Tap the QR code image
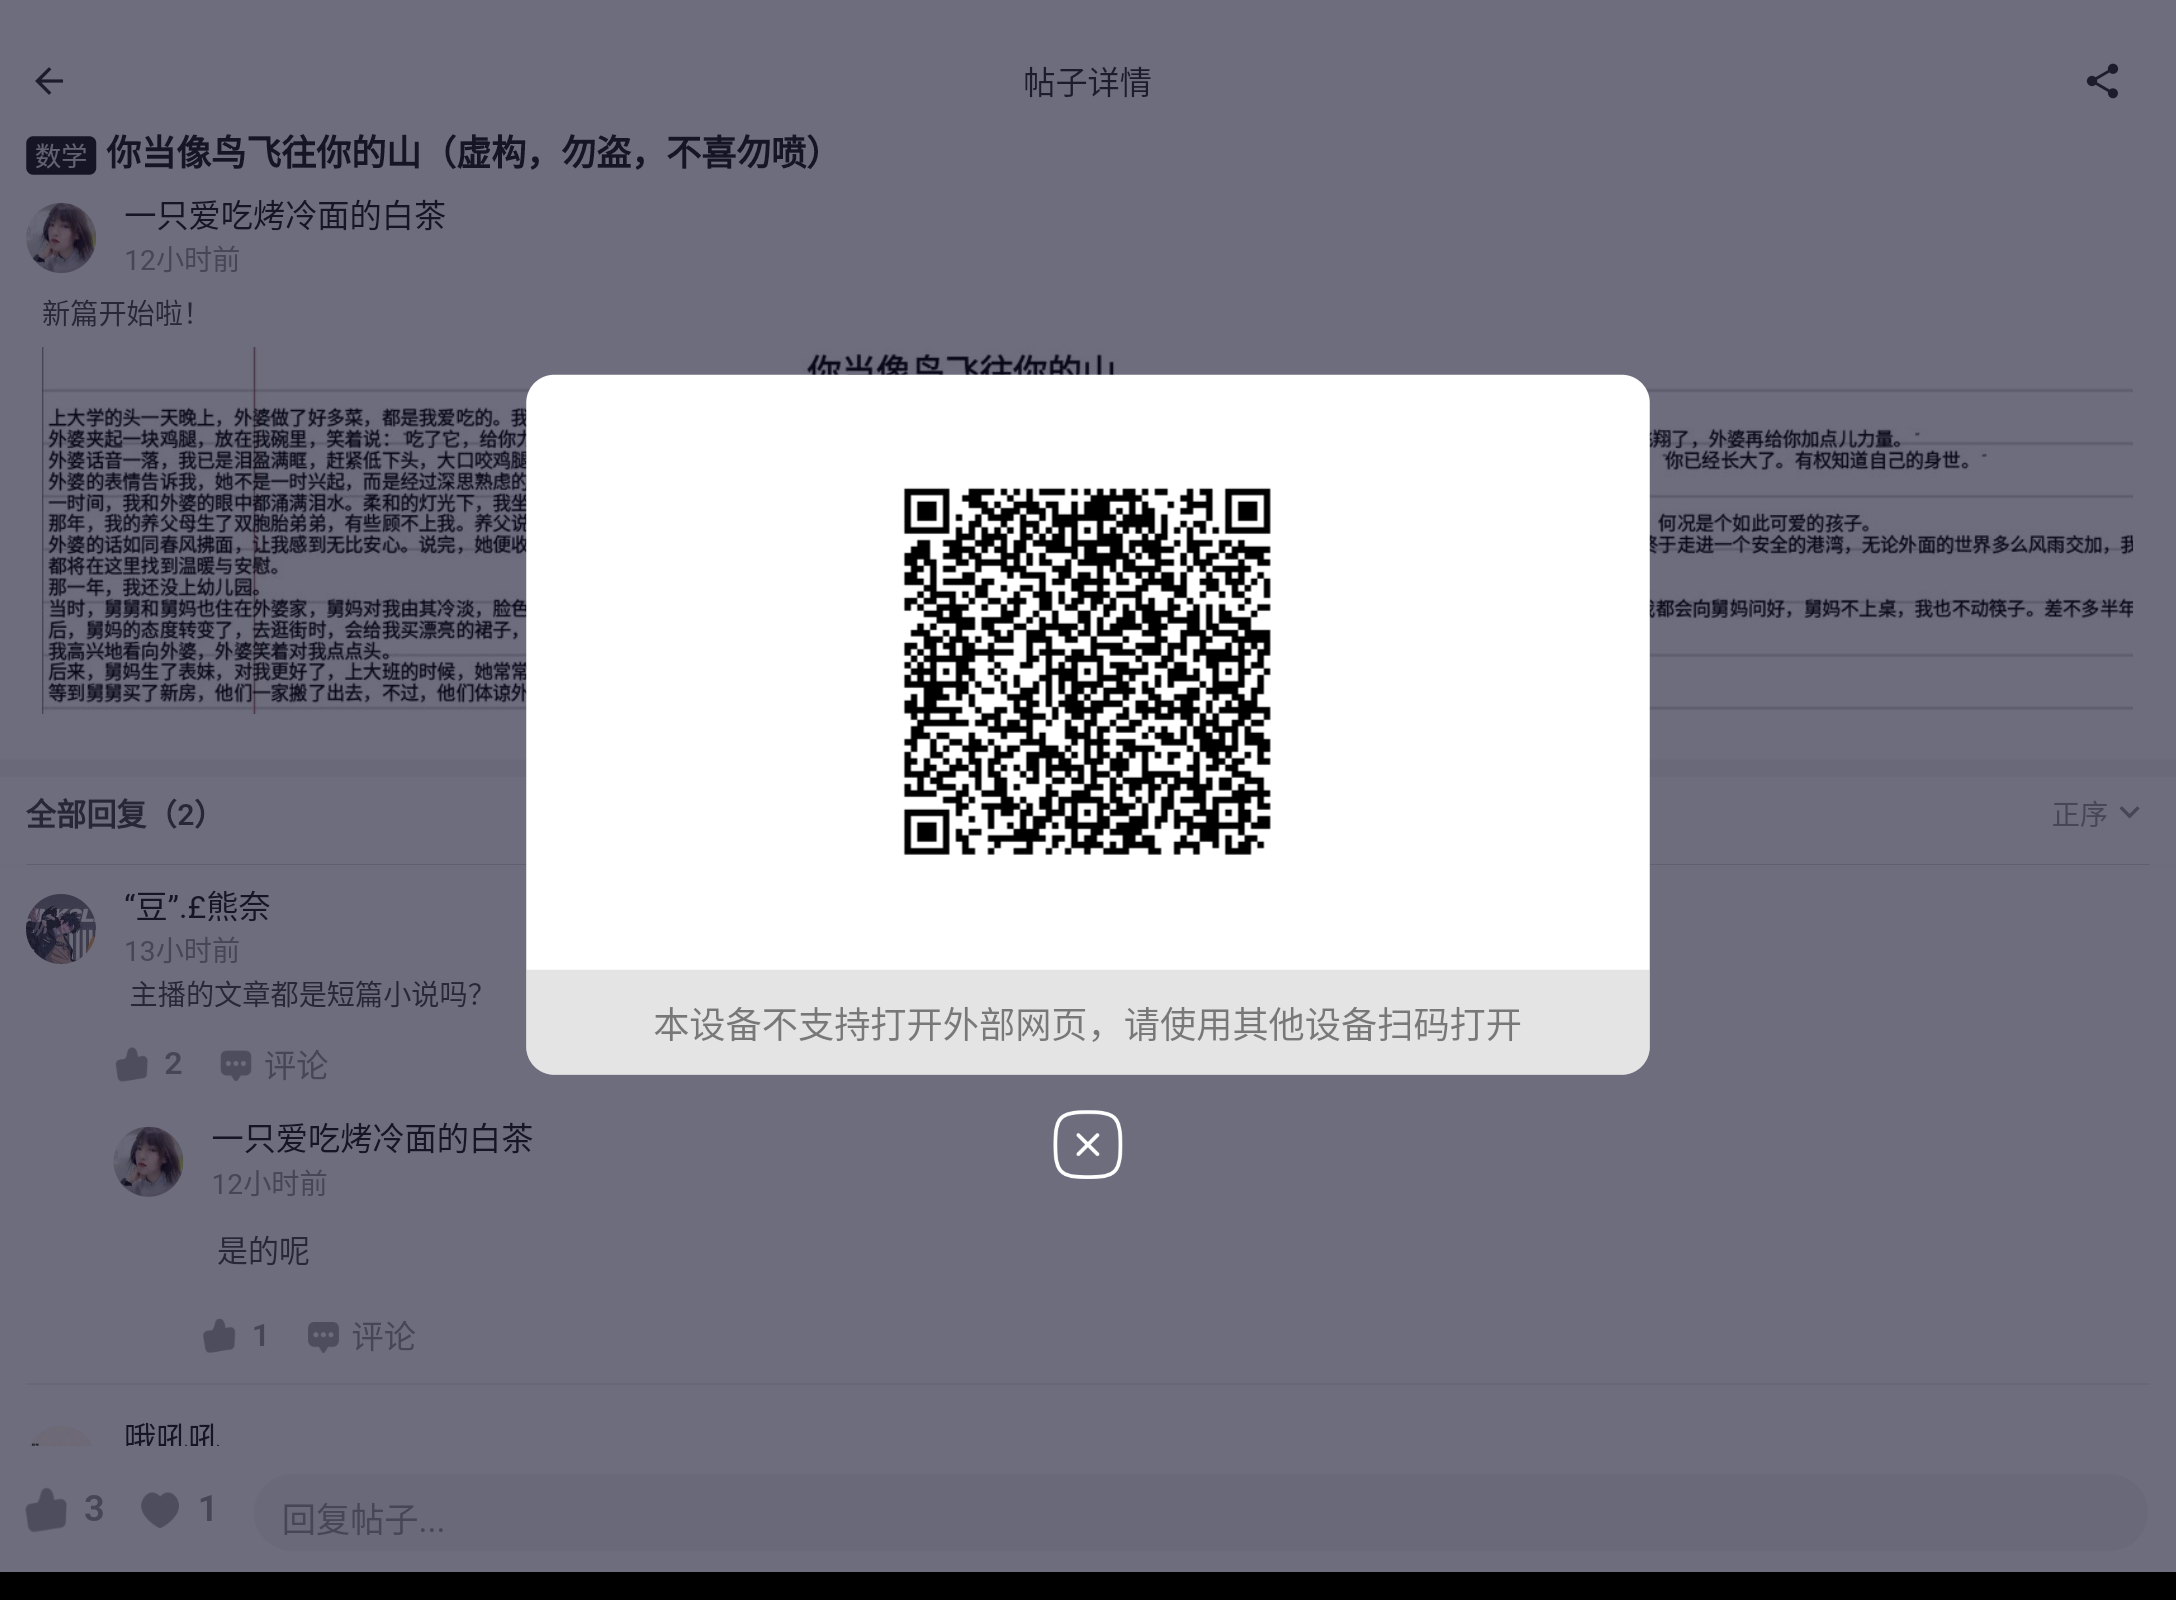 [x=1087, y=671]
